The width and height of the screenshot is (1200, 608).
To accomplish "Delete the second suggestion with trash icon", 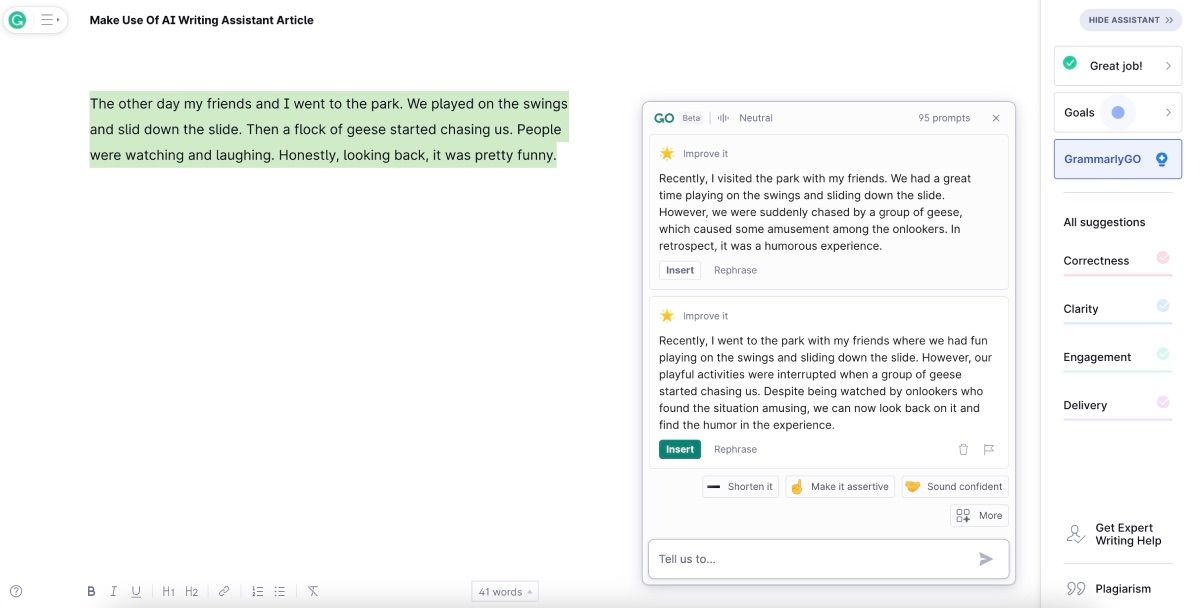I will click(963, 450).
